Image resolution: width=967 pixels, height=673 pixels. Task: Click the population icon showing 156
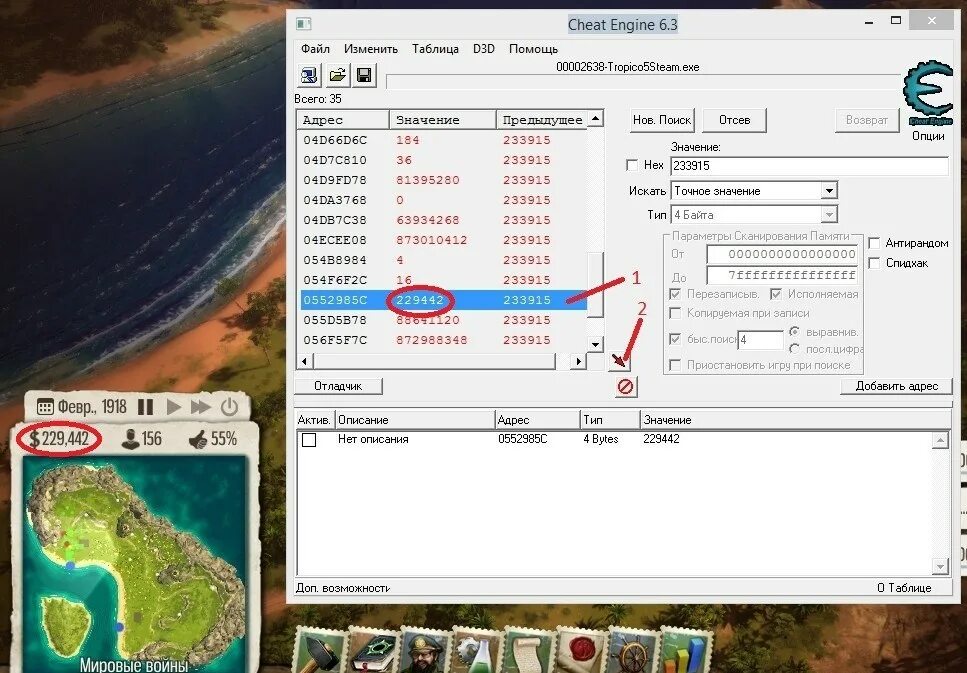130,439
